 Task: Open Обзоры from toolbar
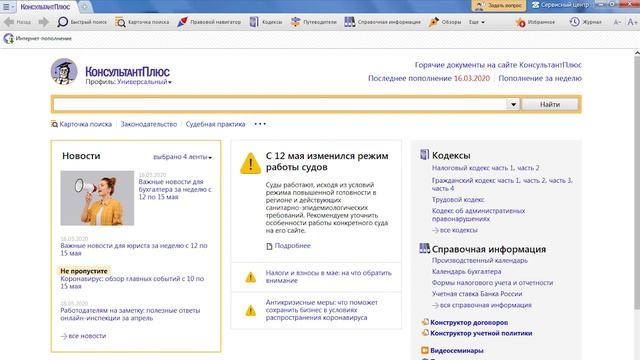(x=445, y=22)
